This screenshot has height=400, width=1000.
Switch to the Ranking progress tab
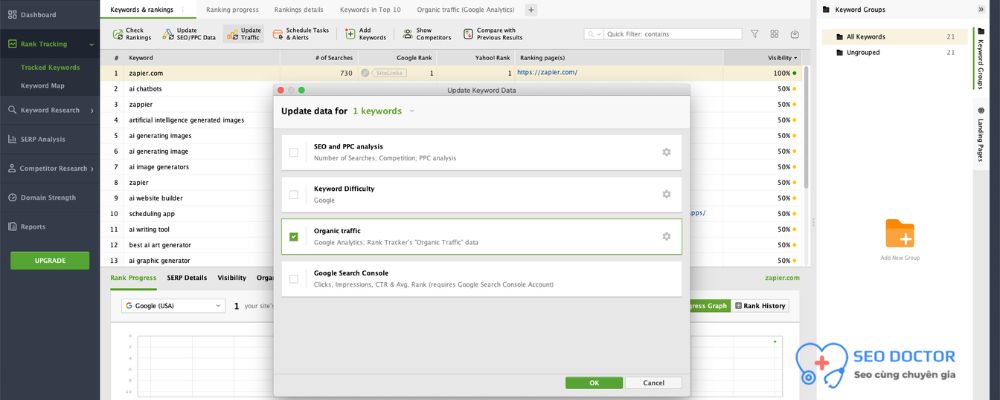[x=232, y=9]
